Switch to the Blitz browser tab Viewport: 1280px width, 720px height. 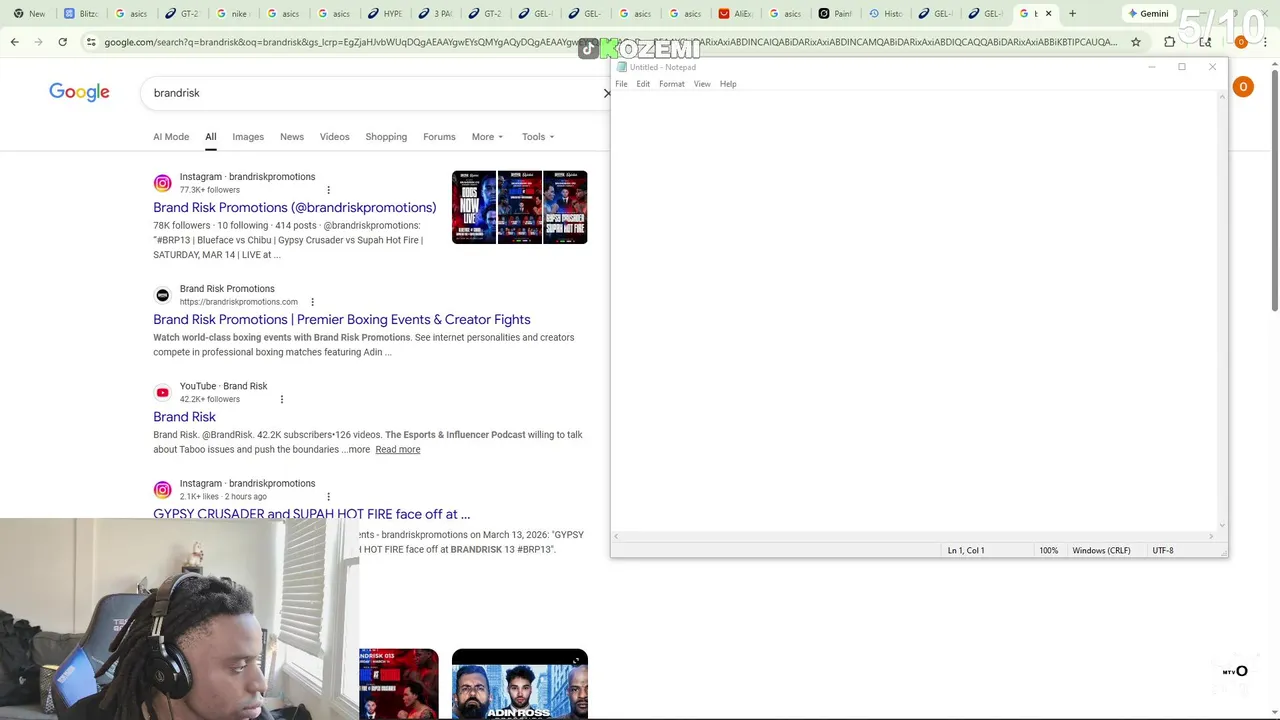(82, 14)
